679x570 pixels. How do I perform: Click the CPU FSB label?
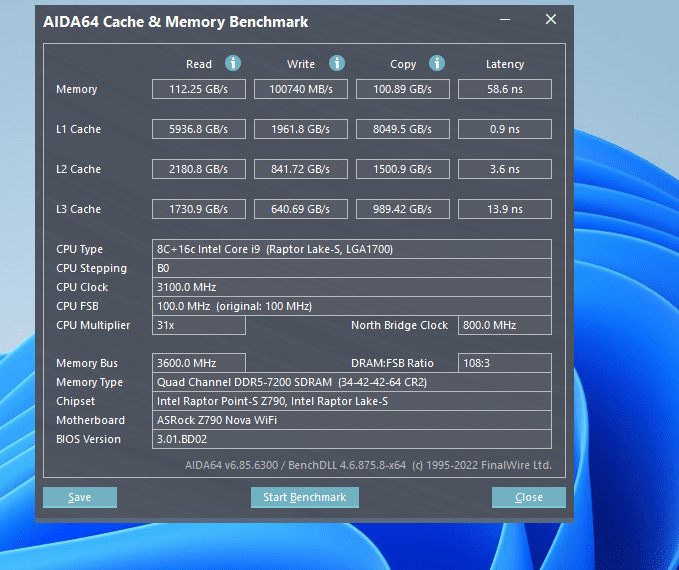coord(77,306)
